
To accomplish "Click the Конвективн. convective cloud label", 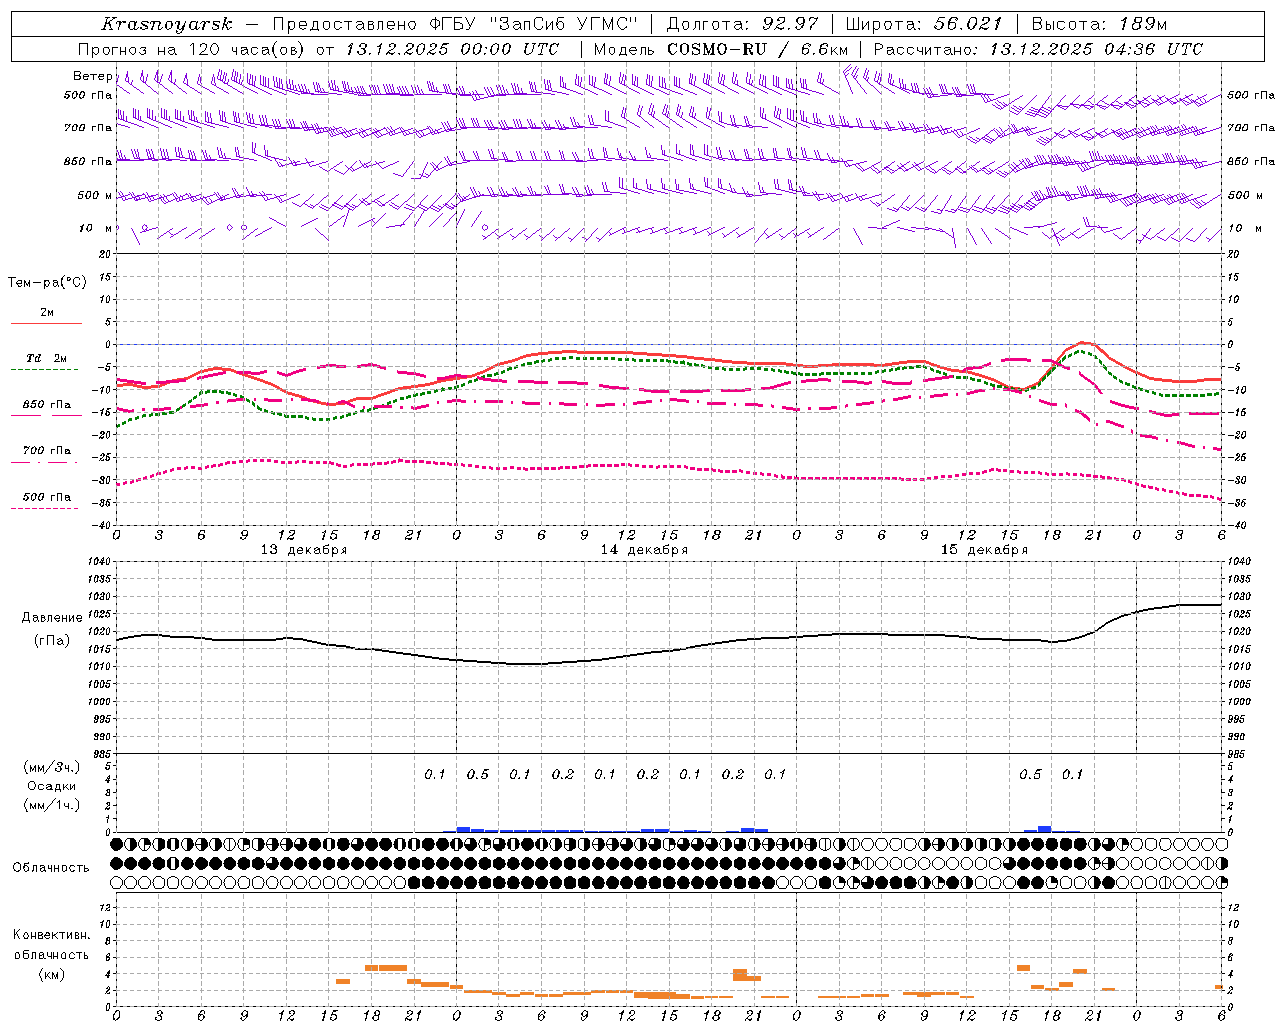I will (51, 935).
